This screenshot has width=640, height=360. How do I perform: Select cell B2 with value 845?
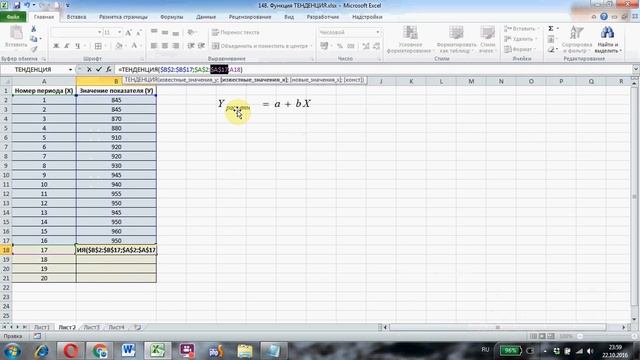[x=116, y=100]
